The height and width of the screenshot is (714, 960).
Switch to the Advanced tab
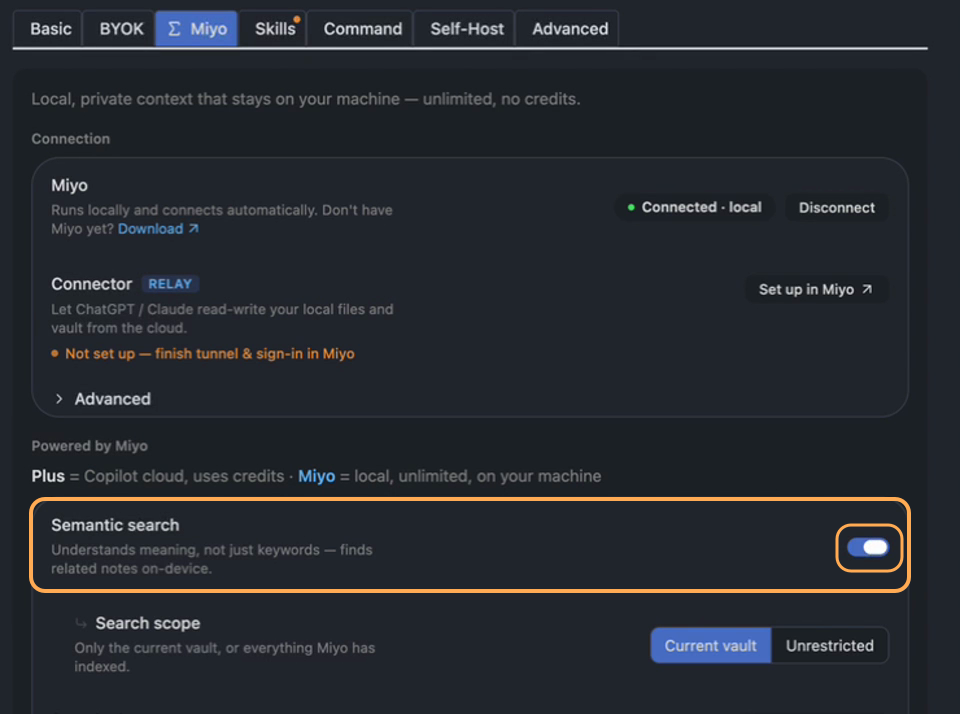coord(567,28)
